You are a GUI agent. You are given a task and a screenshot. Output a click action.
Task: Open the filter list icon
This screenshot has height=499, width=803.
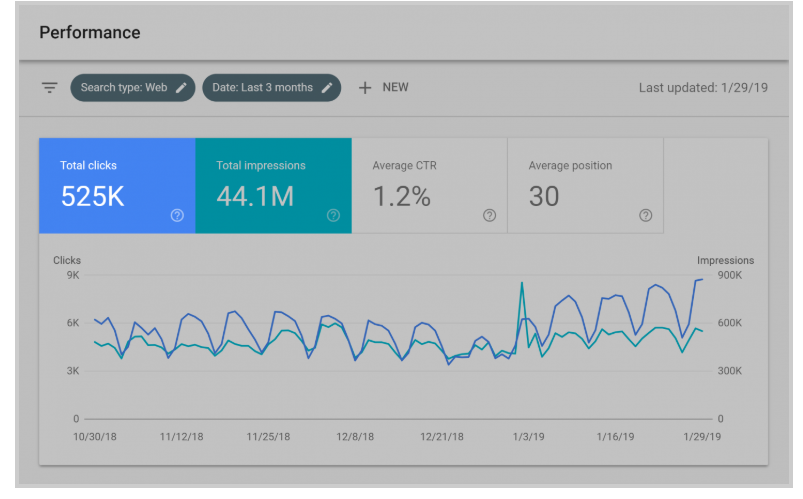click(x=50, y=88)
